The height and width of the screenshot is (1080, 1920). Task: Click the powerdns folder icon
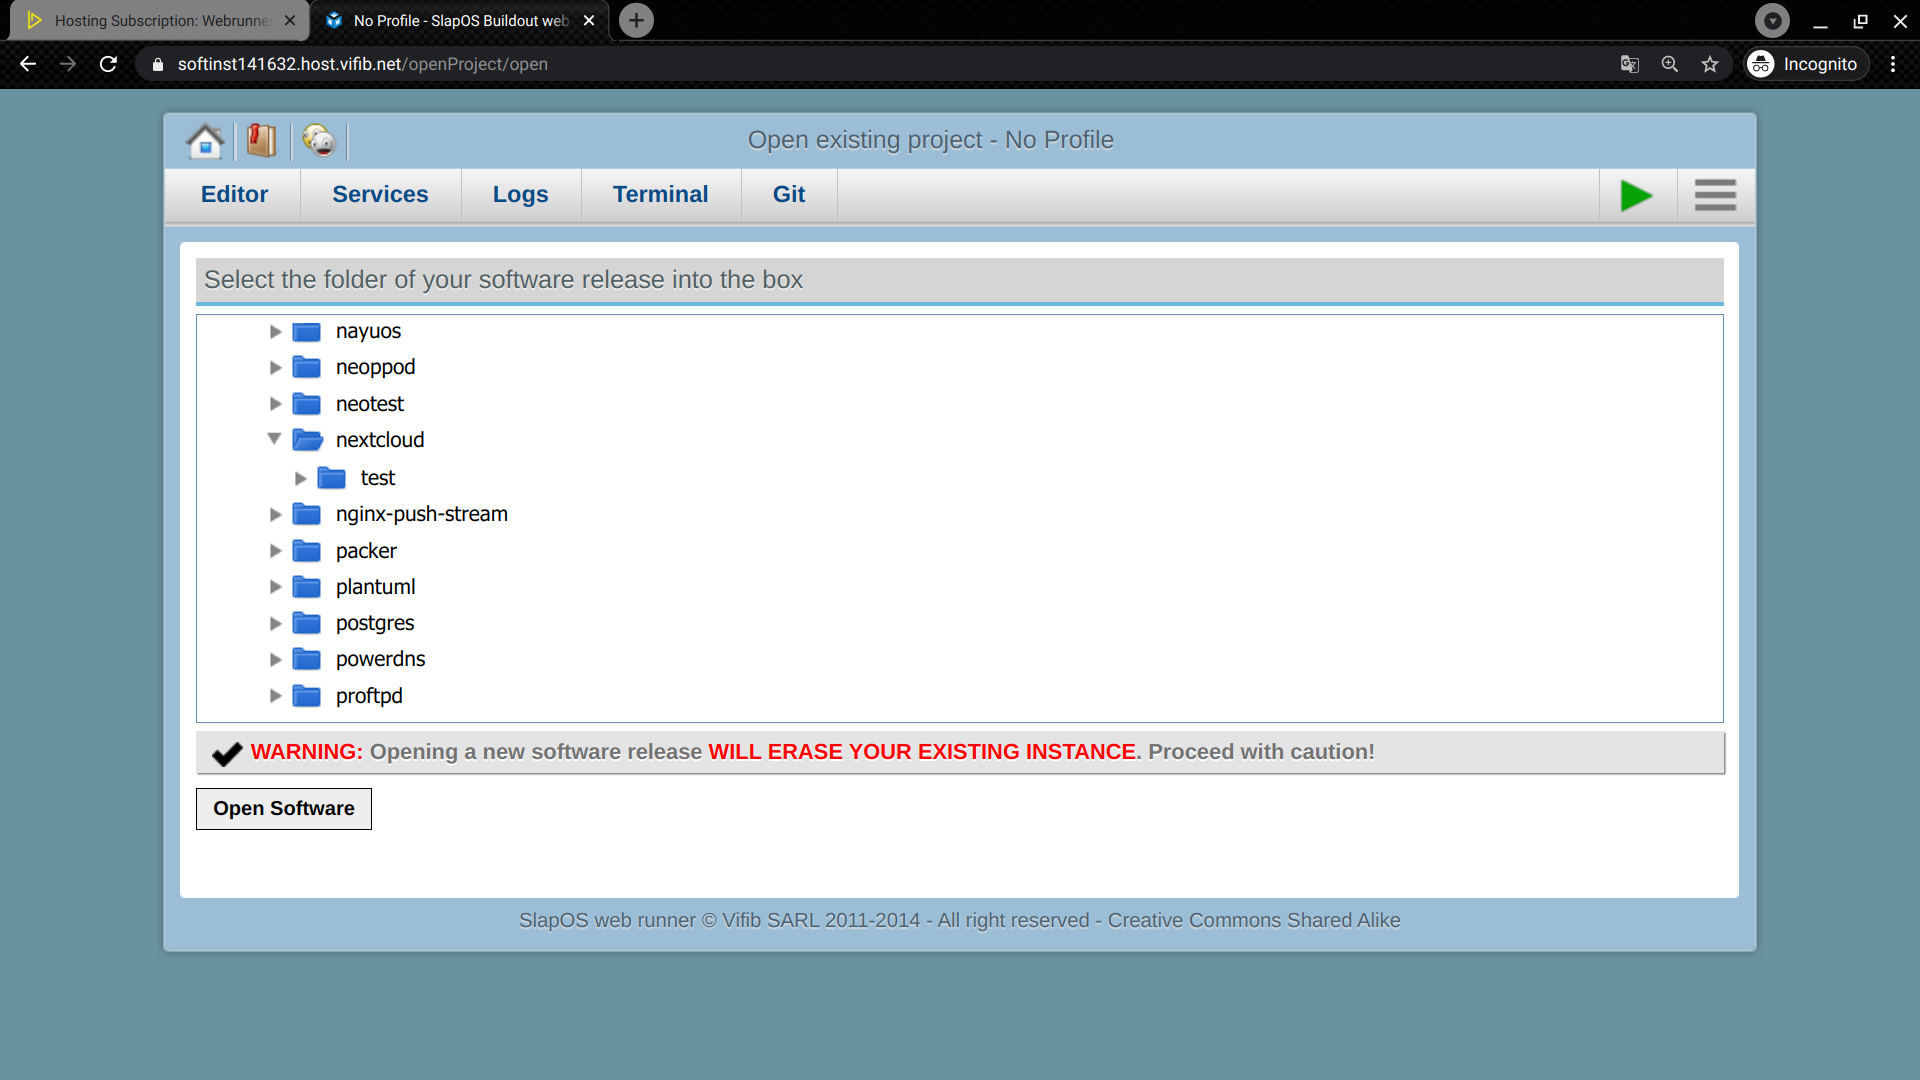(x=306, y=659)
